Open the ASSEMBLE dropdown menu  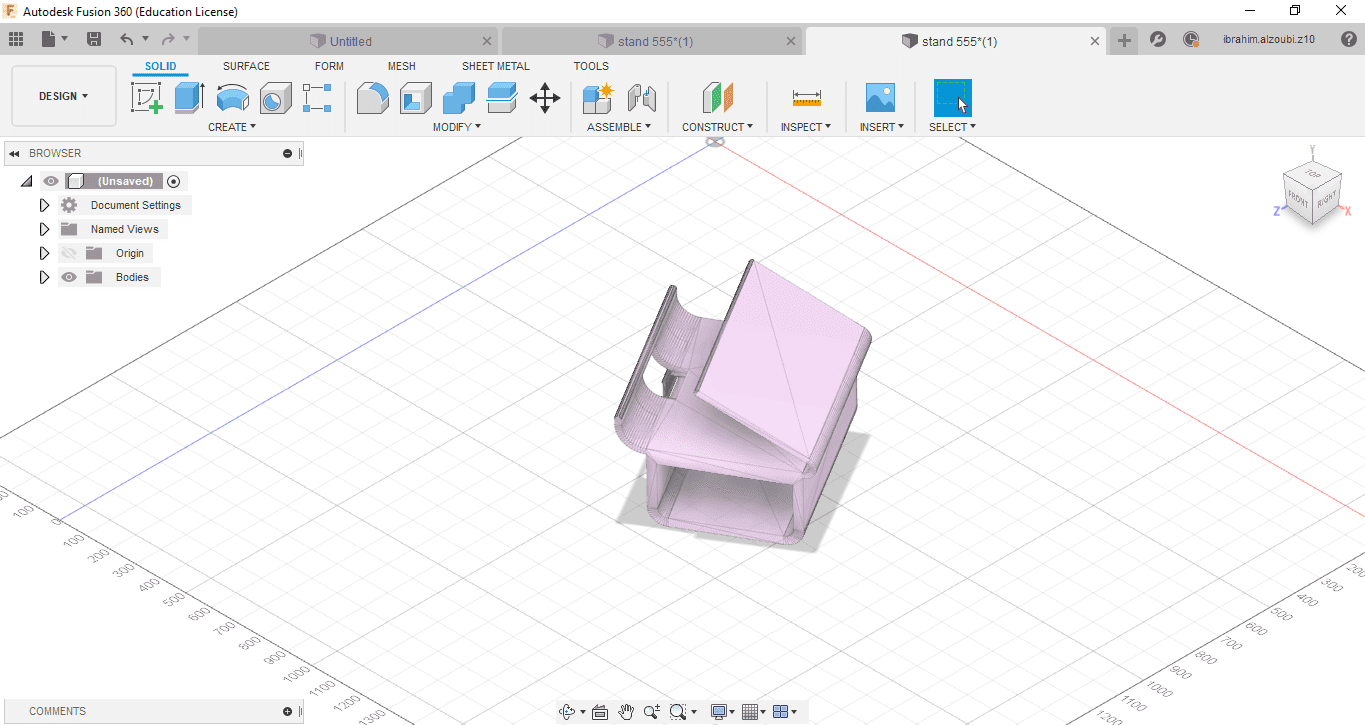619,127
